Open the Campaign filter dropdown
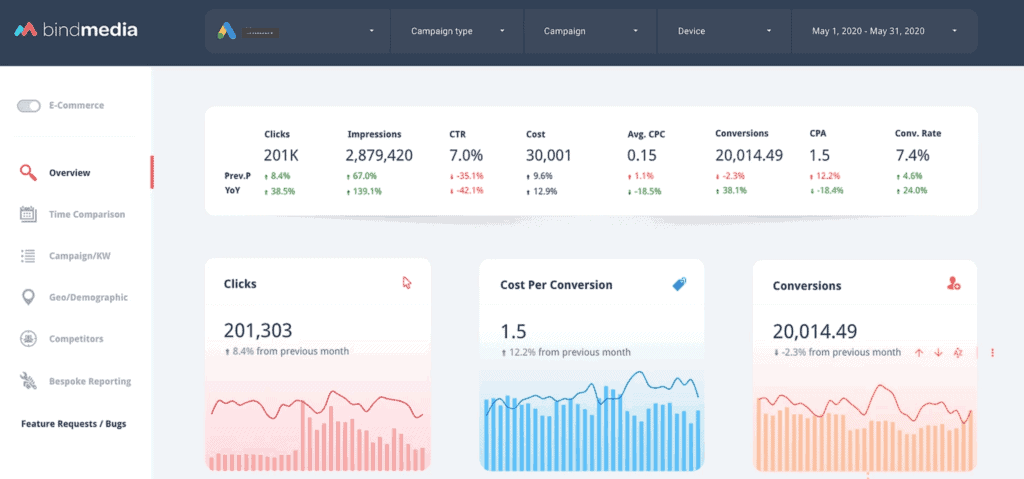 [590, 31]
